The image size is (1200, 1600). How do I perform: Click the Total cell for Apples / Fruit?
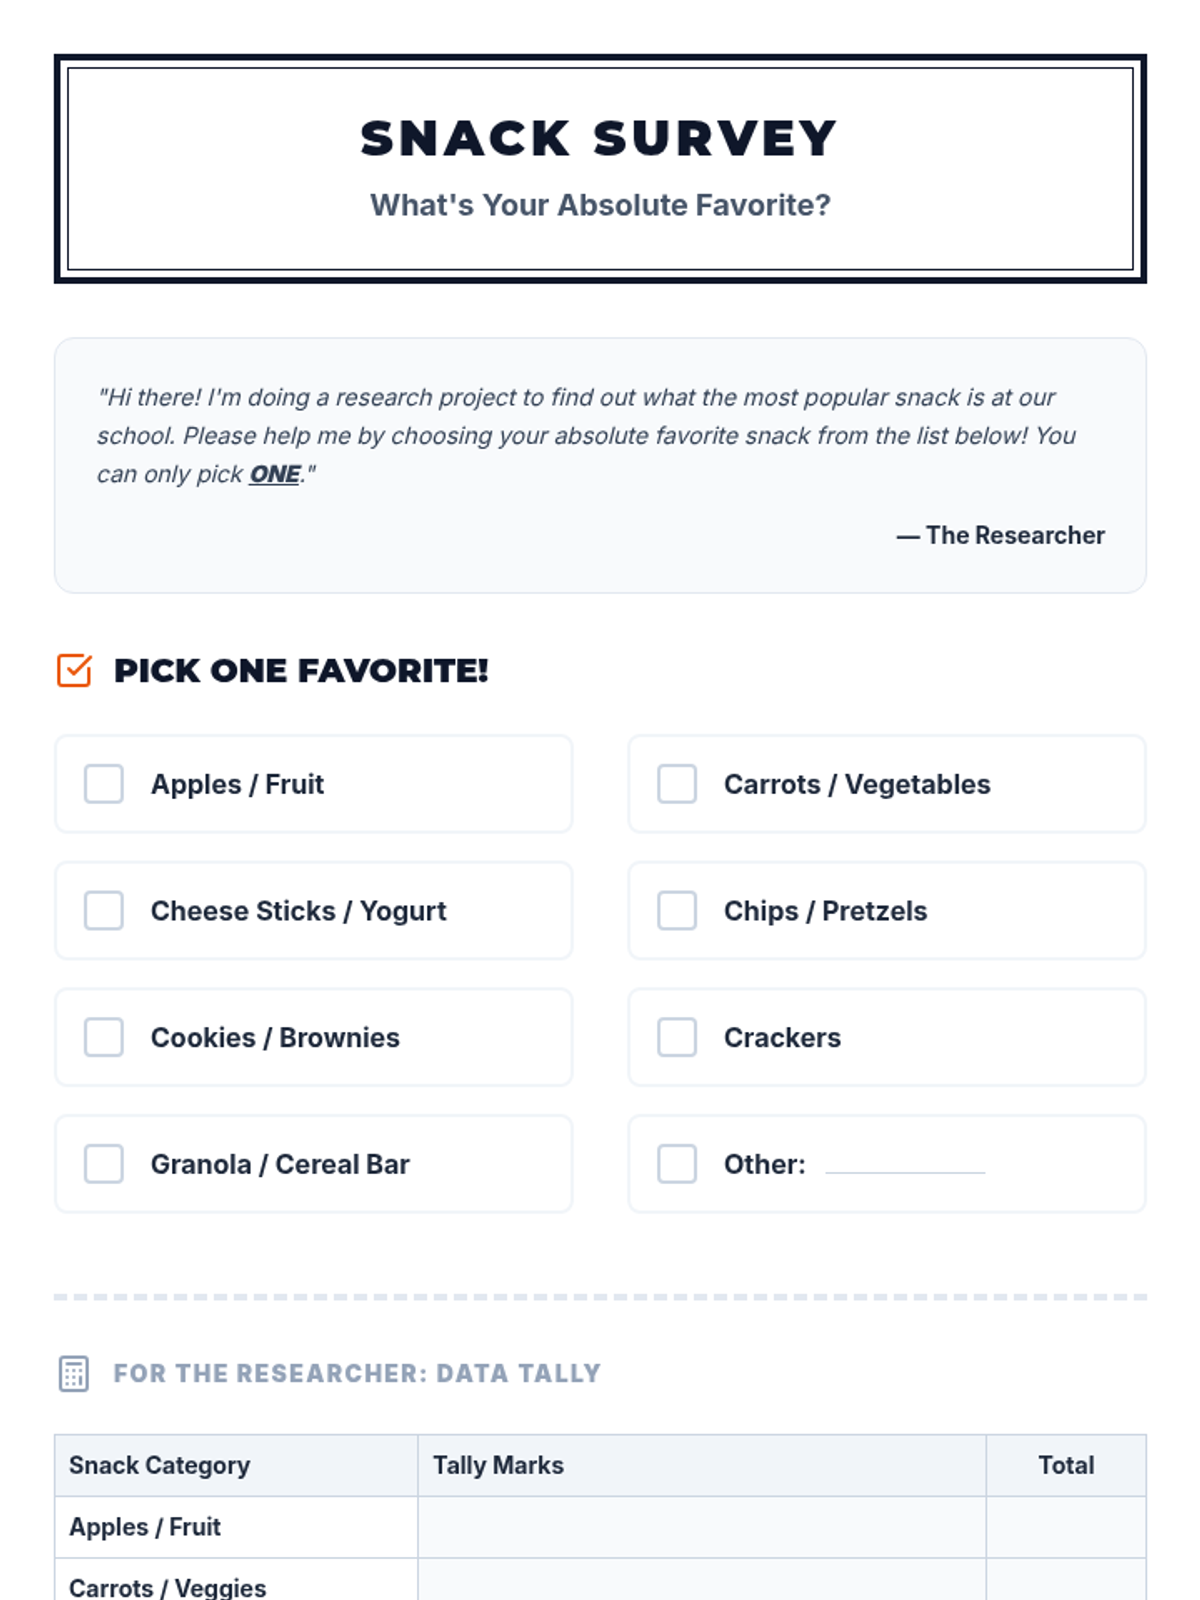(x=1066, y=1527)
